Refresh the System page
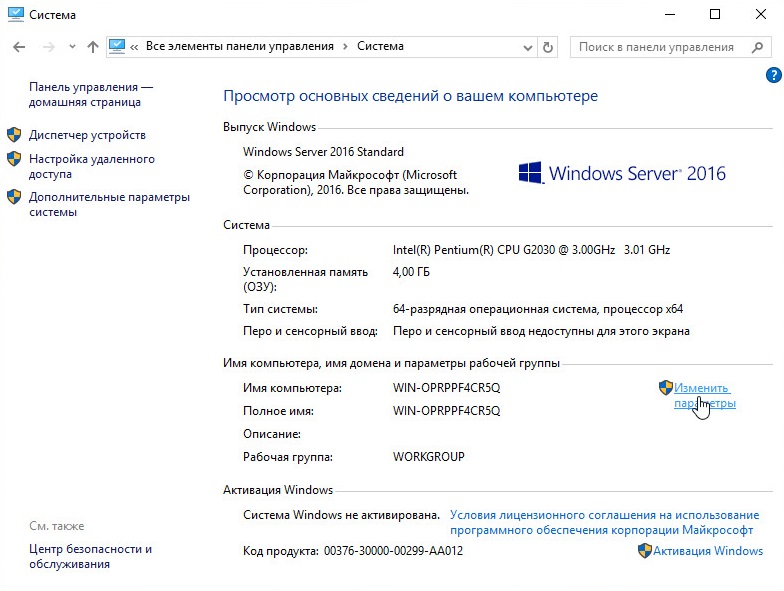 coord(548,48)
